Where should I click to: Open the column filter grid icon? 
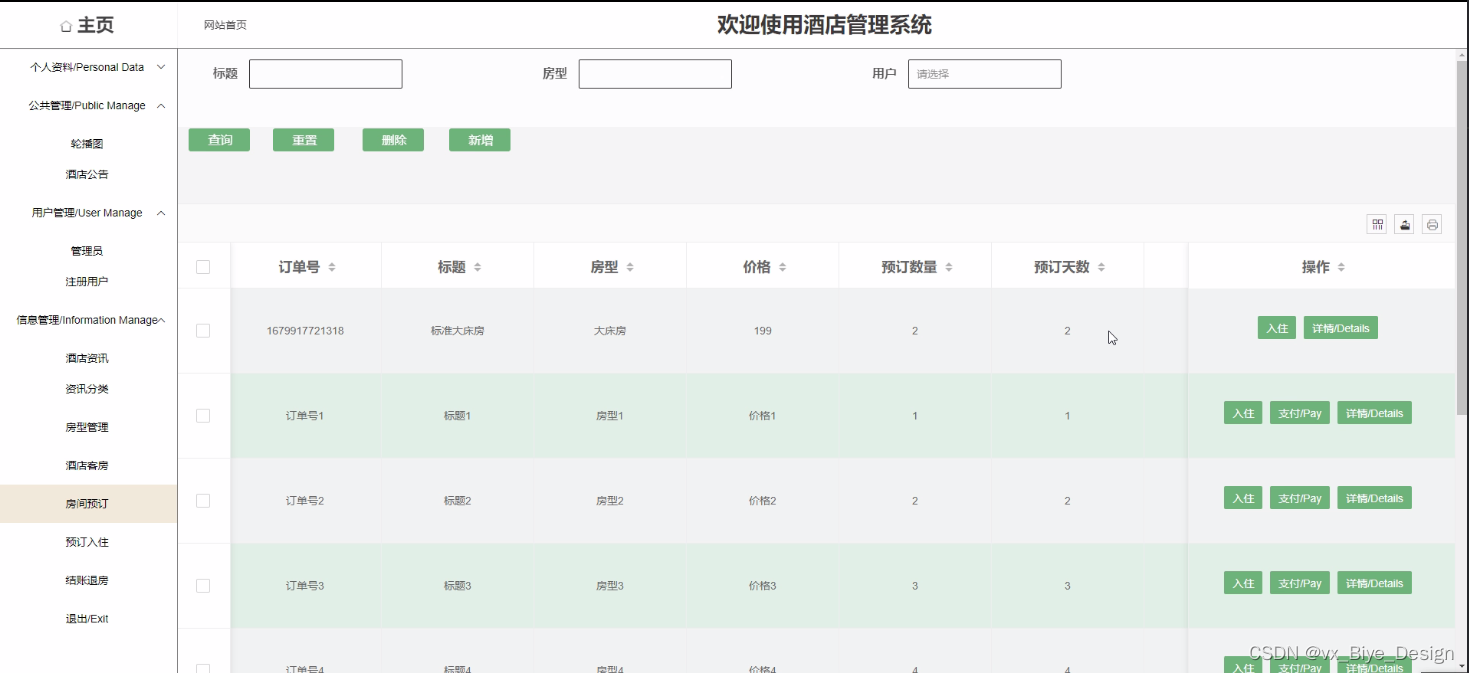1378,225
